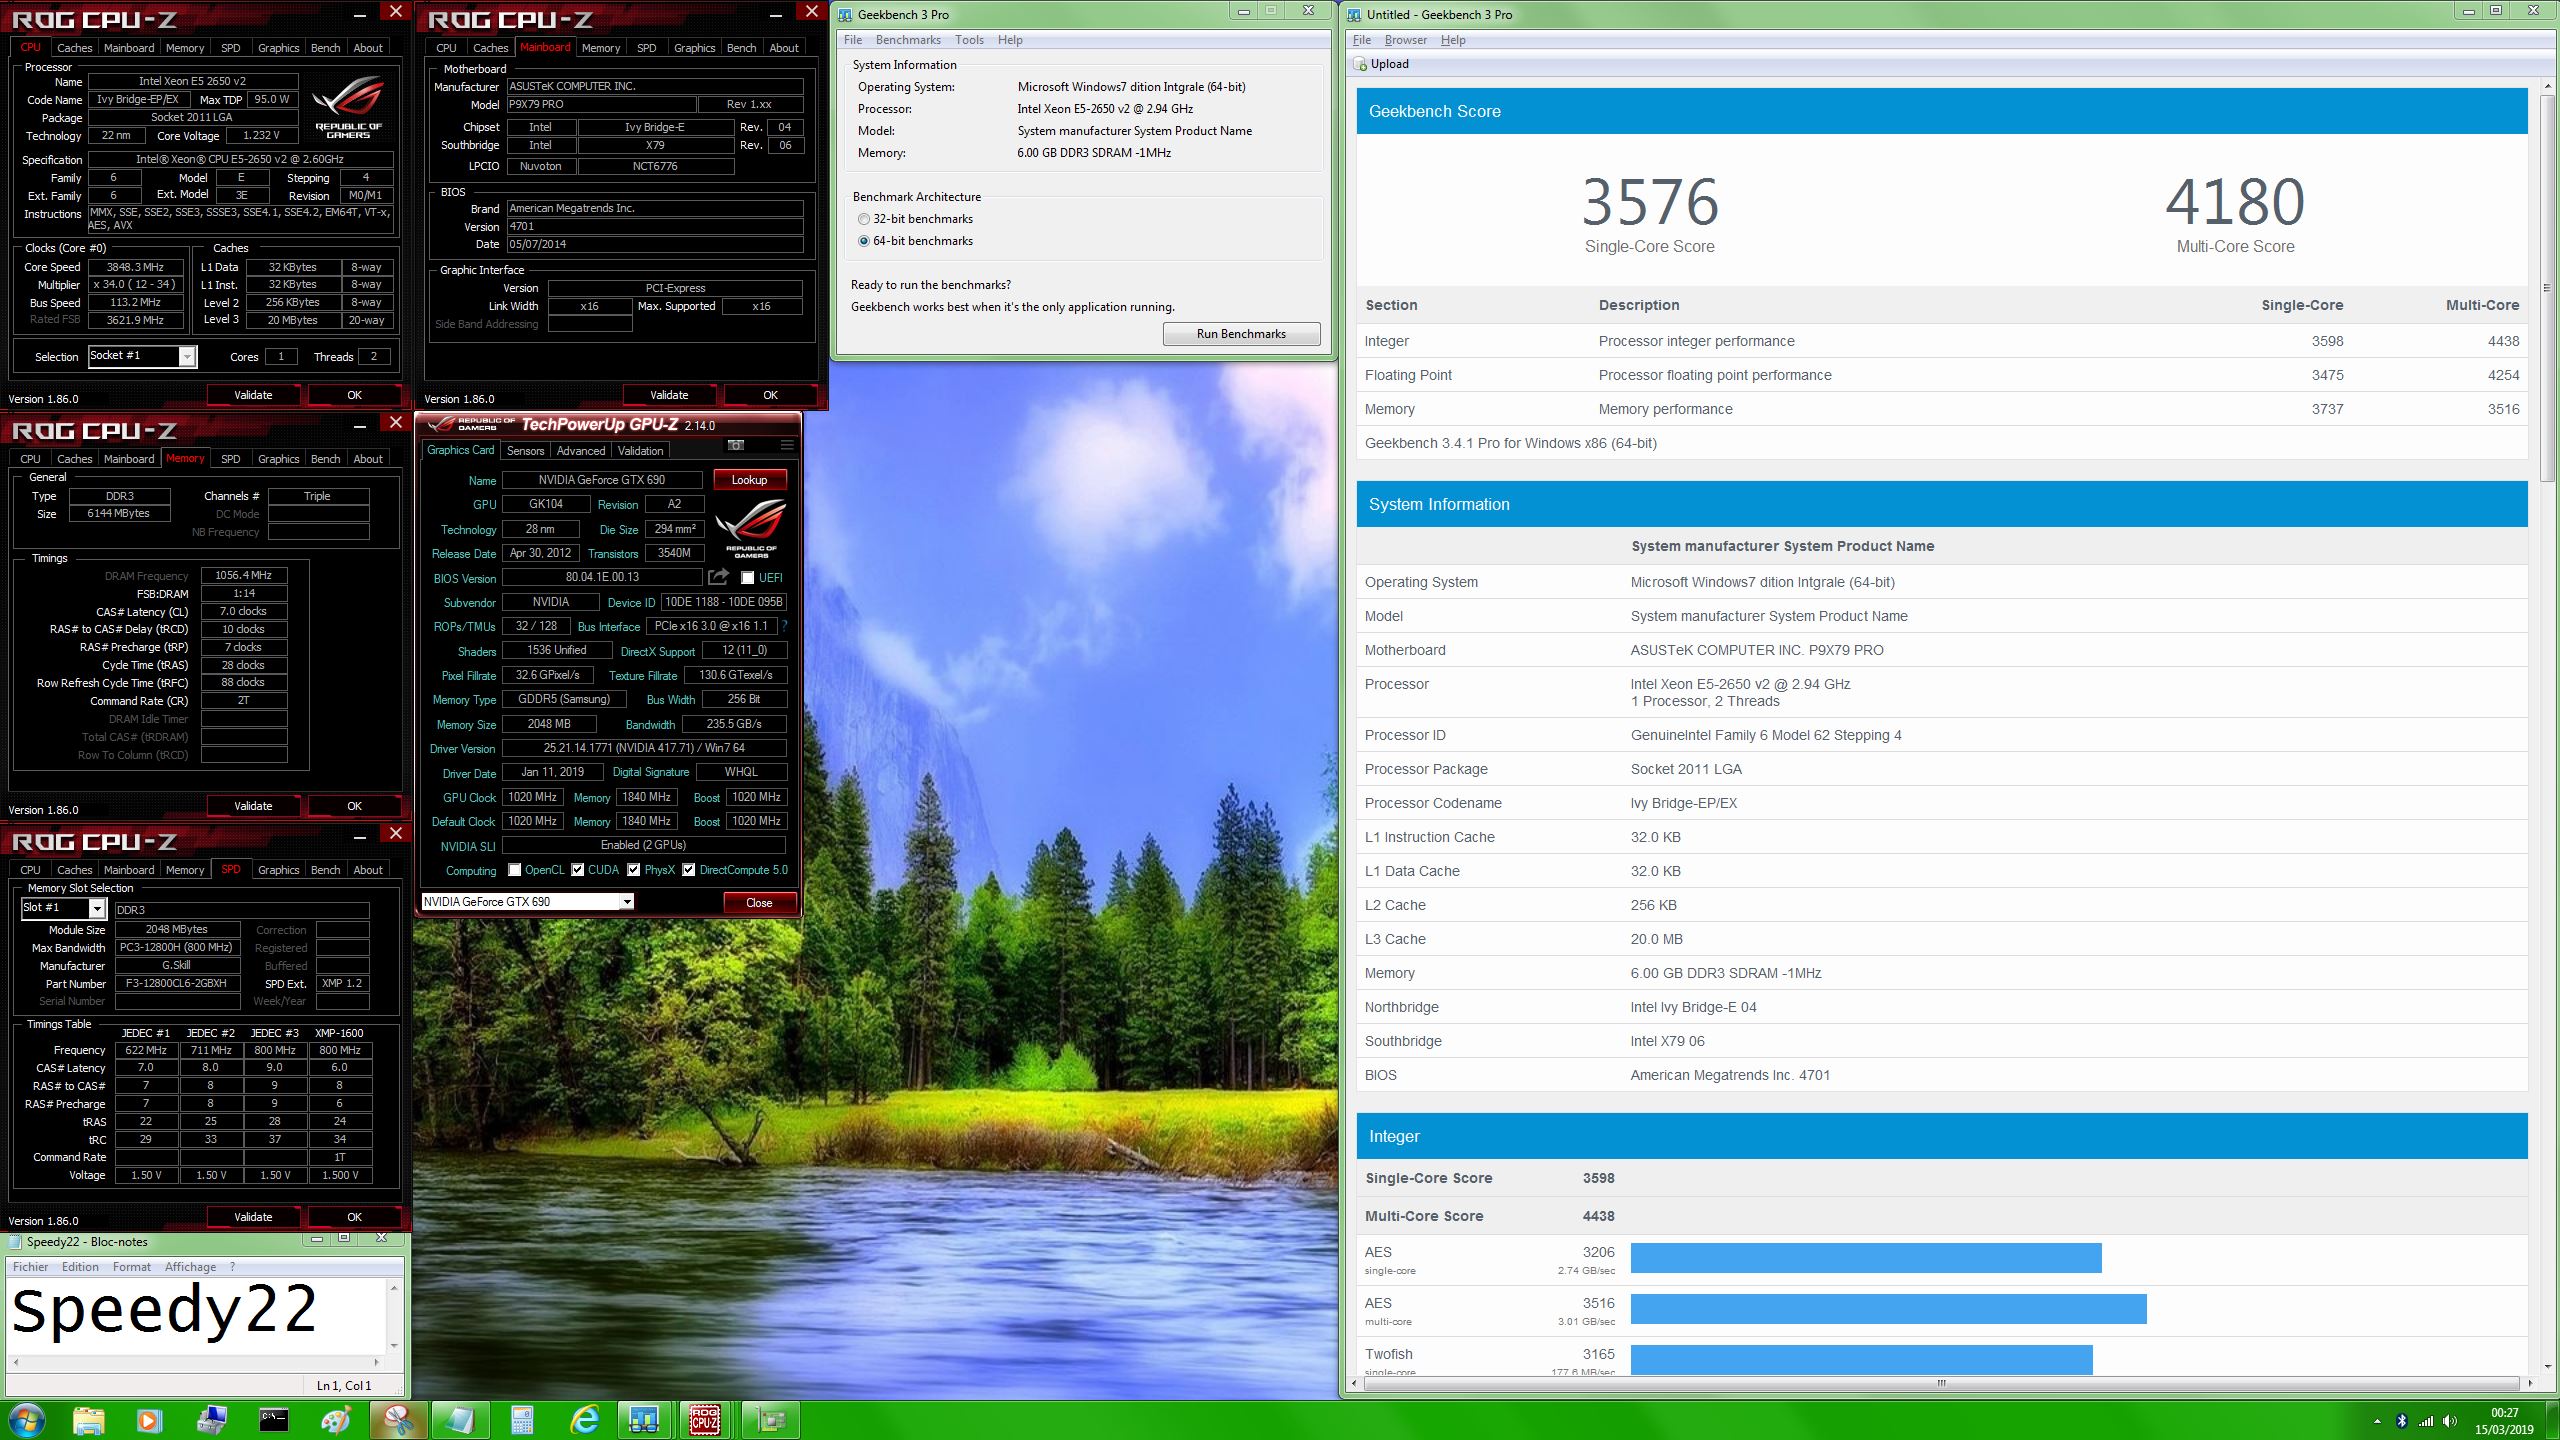Toggle OpenCL checkbox in GPU-Z
2560x1440 pixels.
(514, 870)
